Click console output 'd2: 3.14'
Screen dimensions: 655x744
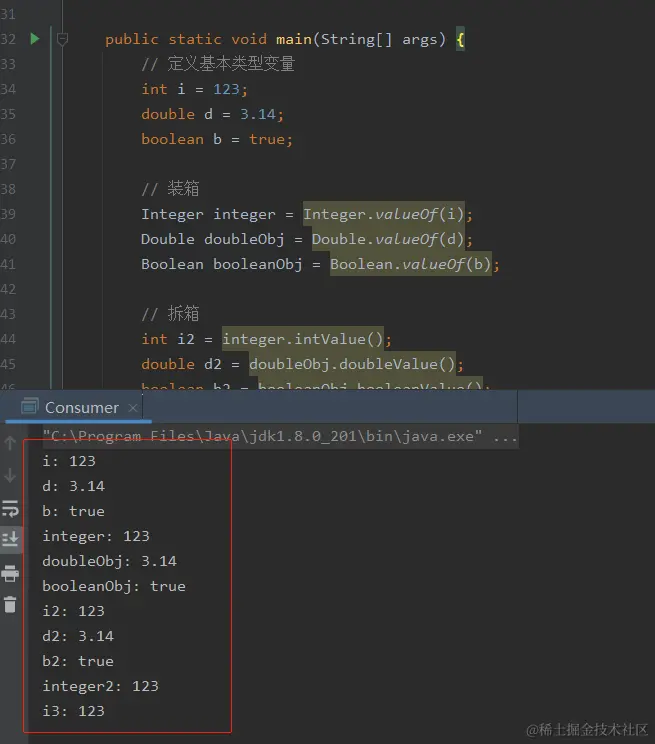click(x=78, y=636)
